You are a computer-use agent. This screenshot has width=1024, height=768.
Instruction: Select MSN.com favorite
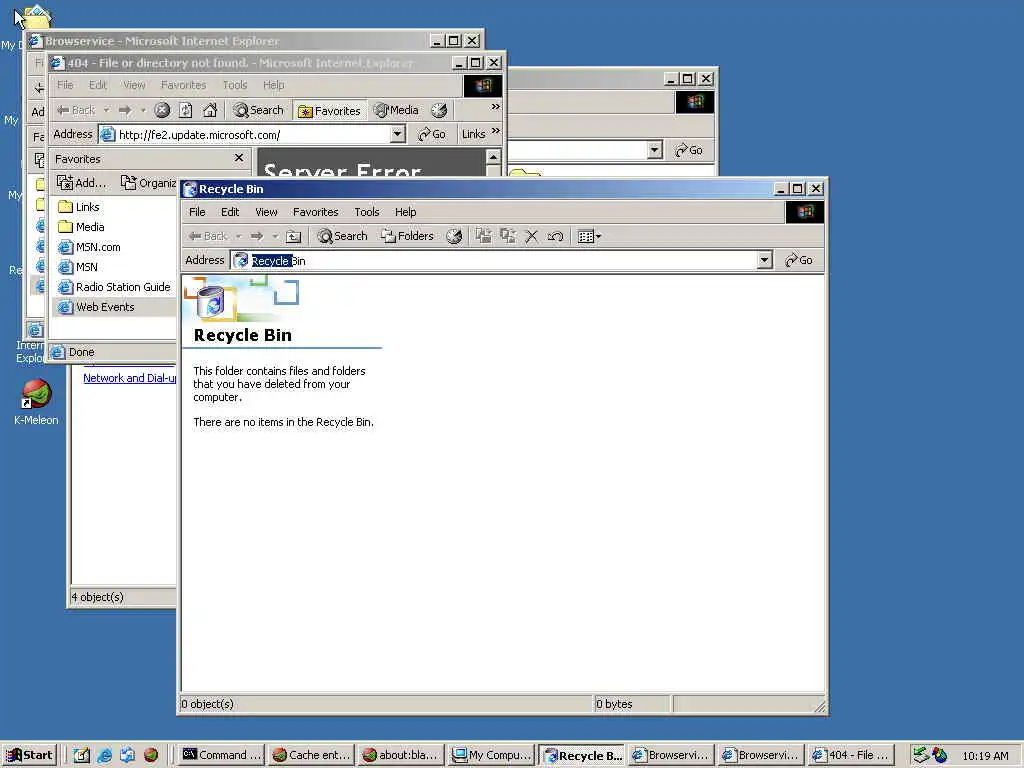pos(89,248)
